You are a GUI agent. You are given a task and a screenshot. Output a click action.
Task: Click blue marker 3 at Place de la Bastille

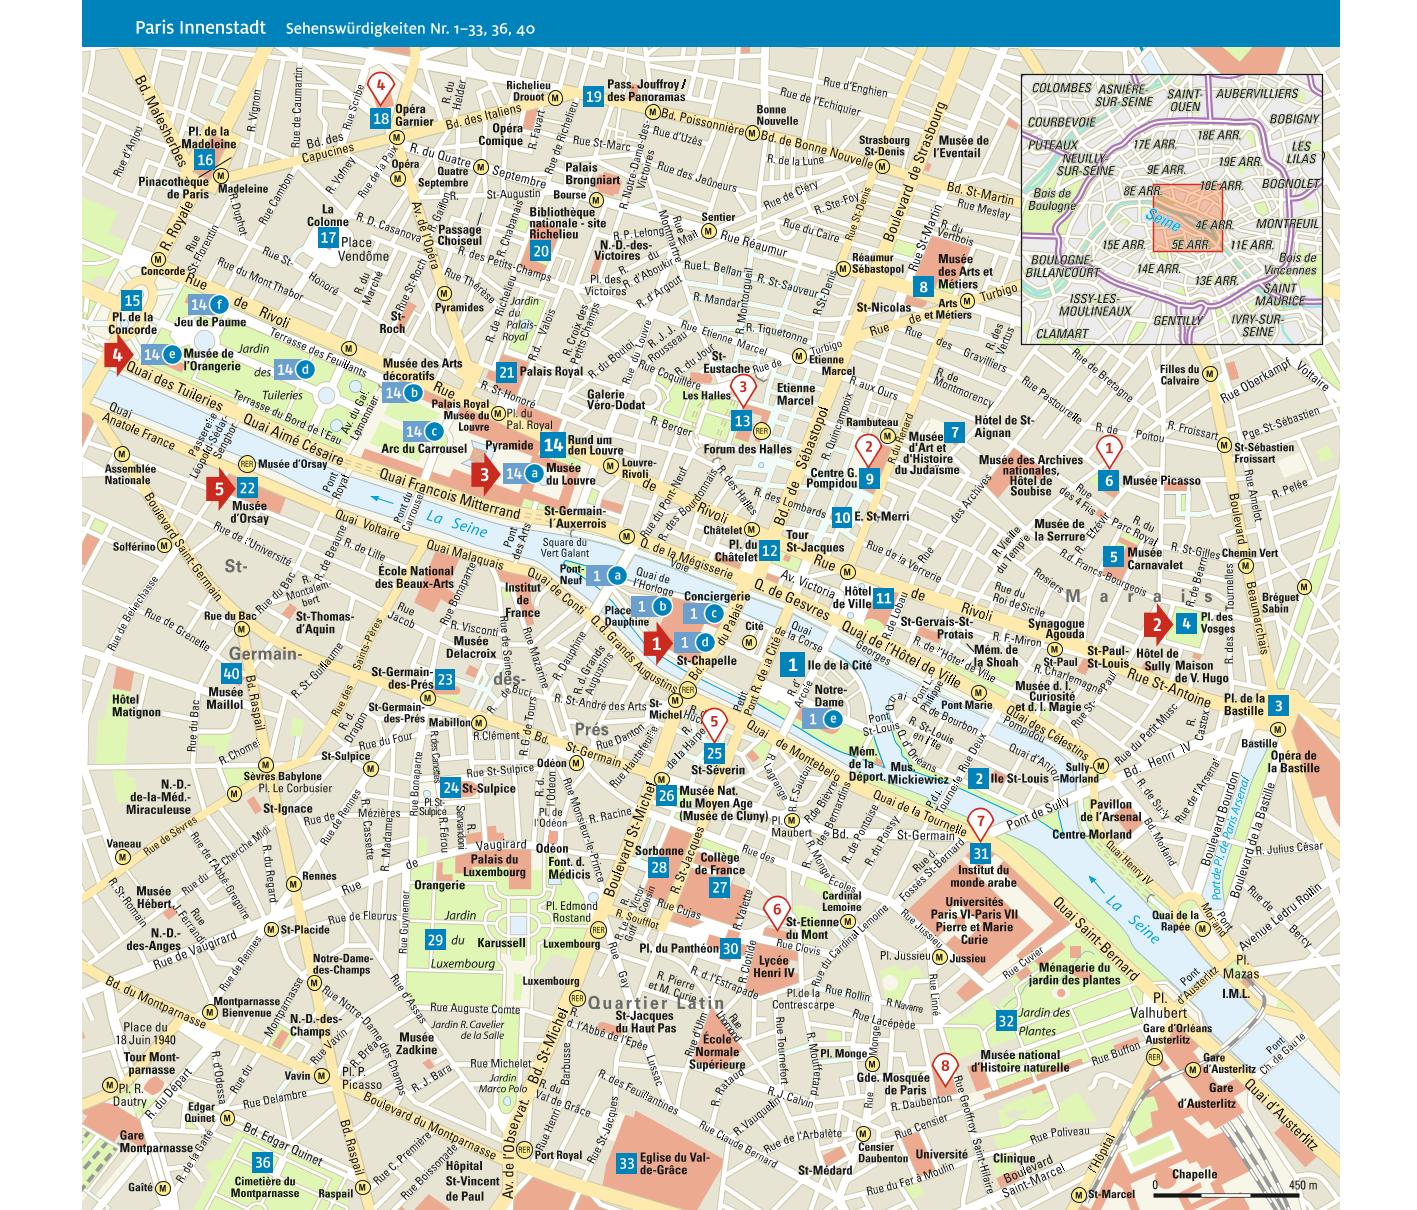1278,707
